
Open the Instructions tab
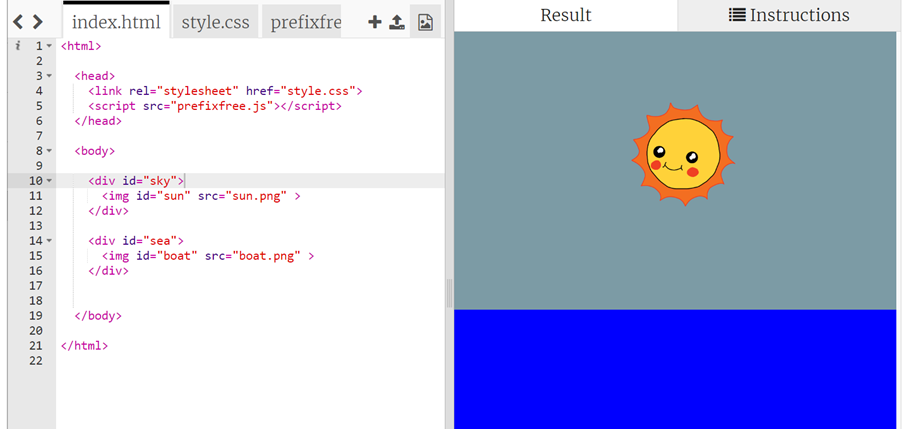click(790, 16)
